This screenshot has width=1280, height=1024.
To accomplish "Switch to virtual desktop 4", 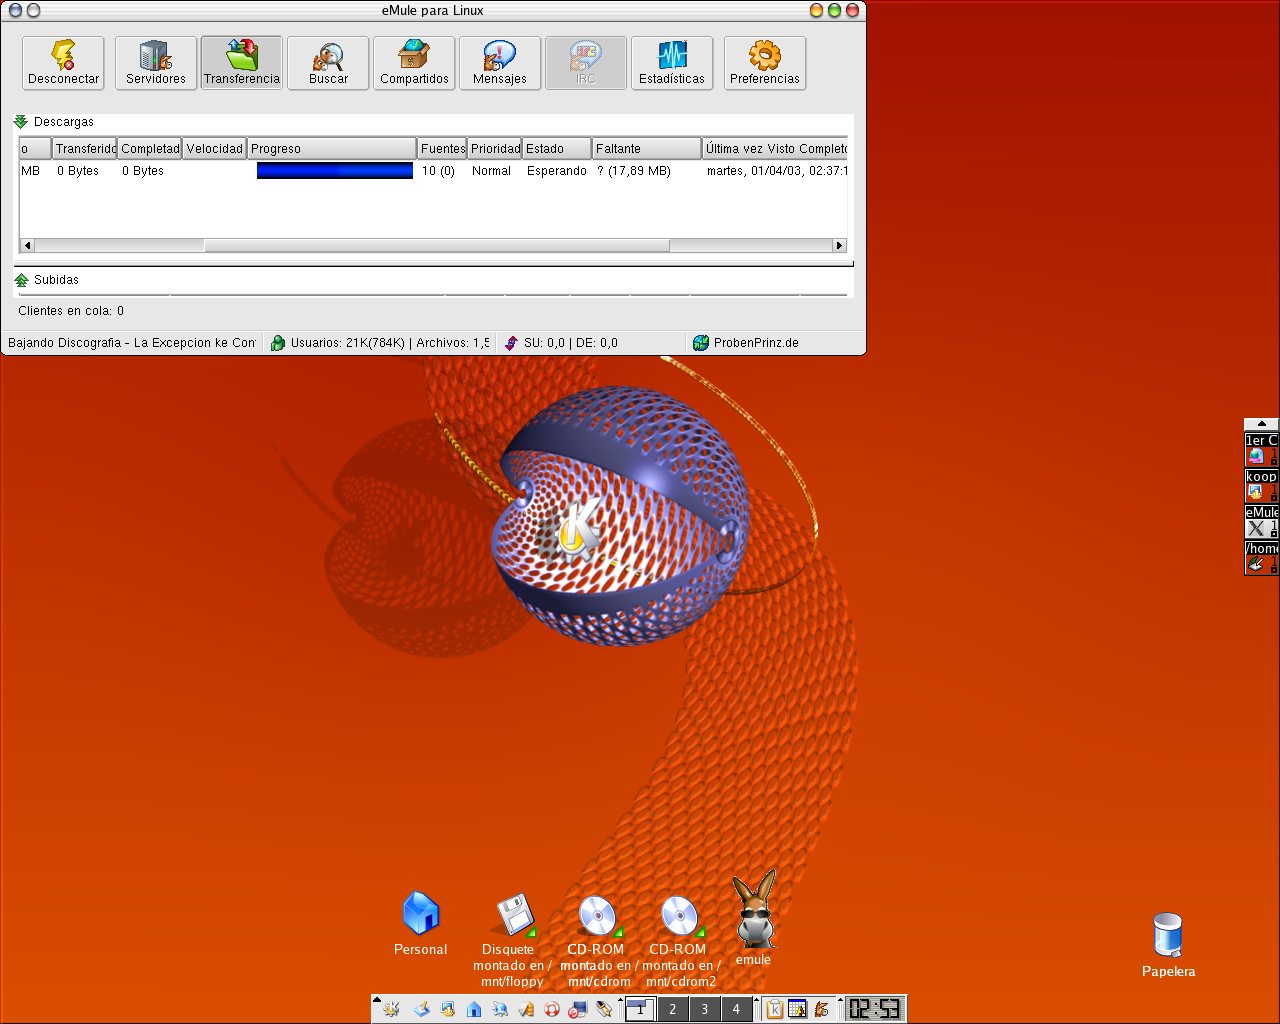I will point(736,1009).
